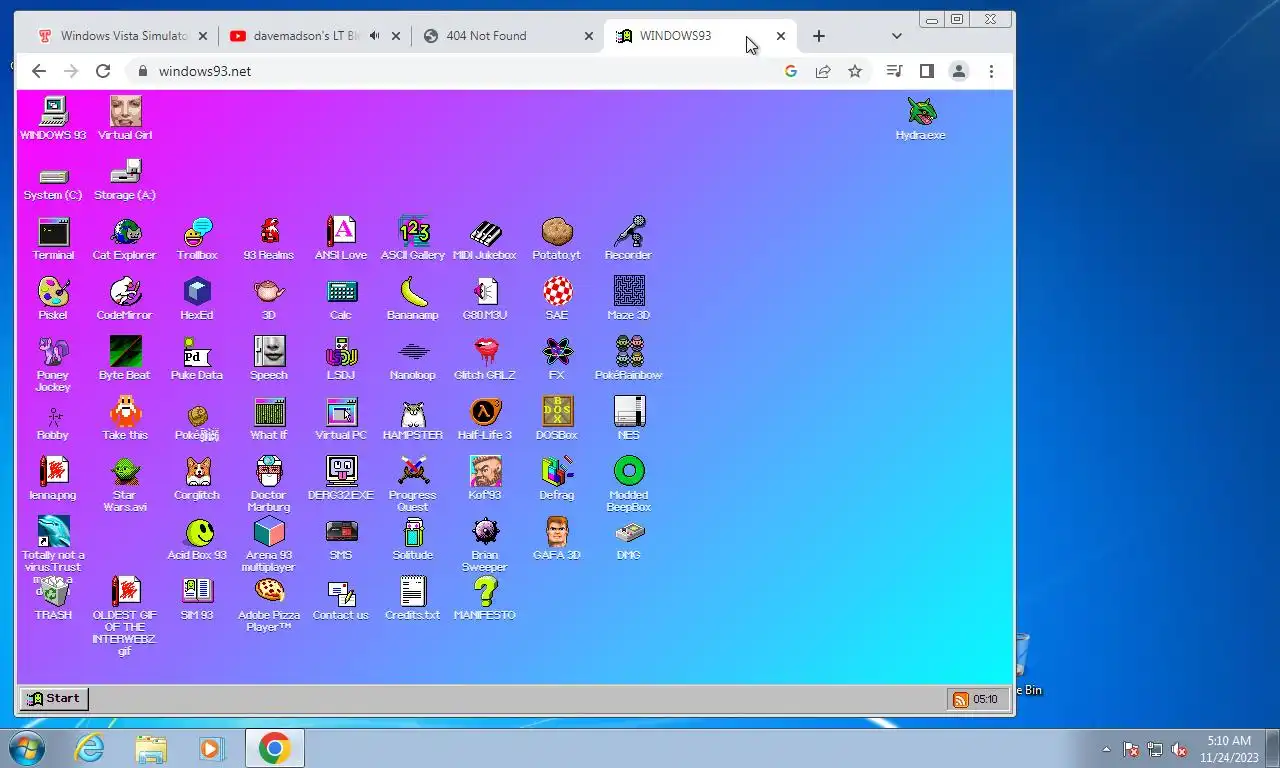Open Half-Life 3 icon
The image size is (1280, 768).
point(485,418)
